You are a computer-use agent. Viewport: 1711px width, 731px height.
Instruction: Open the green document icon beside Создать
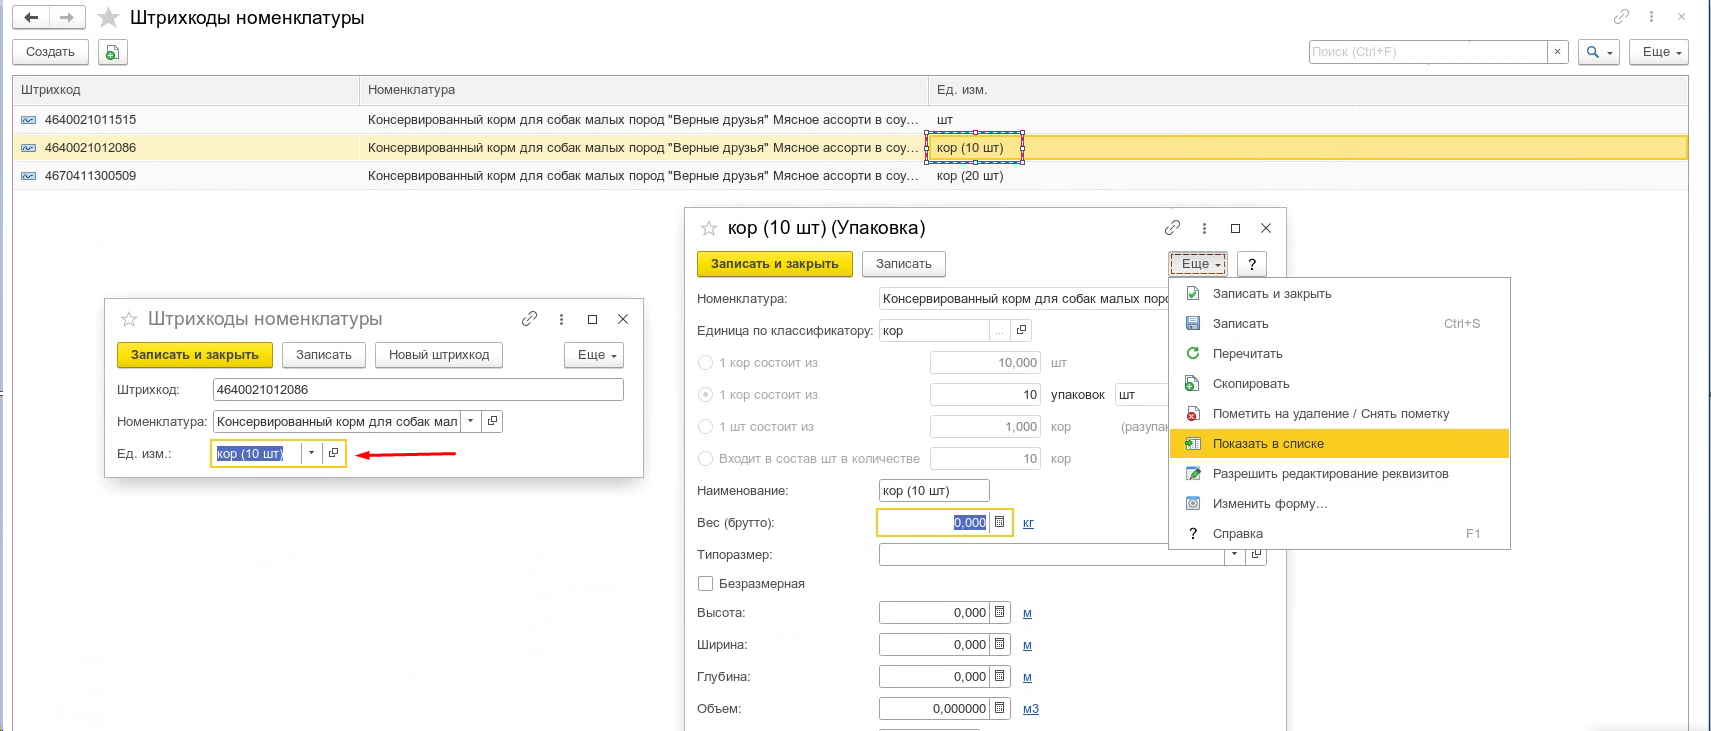113,52
